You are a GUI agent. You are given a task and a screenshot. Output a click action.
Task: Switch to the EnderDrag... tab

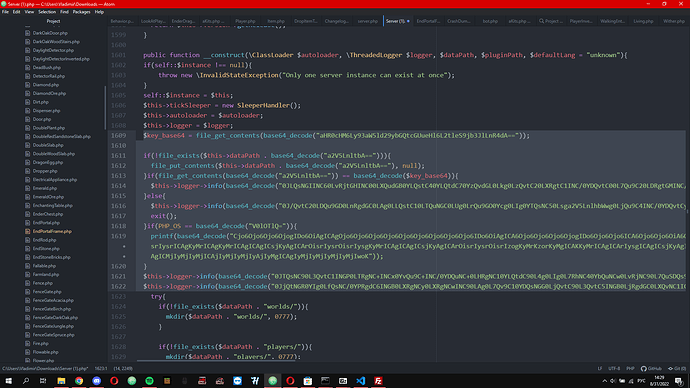pyautogui.click(x=183, y=21)
